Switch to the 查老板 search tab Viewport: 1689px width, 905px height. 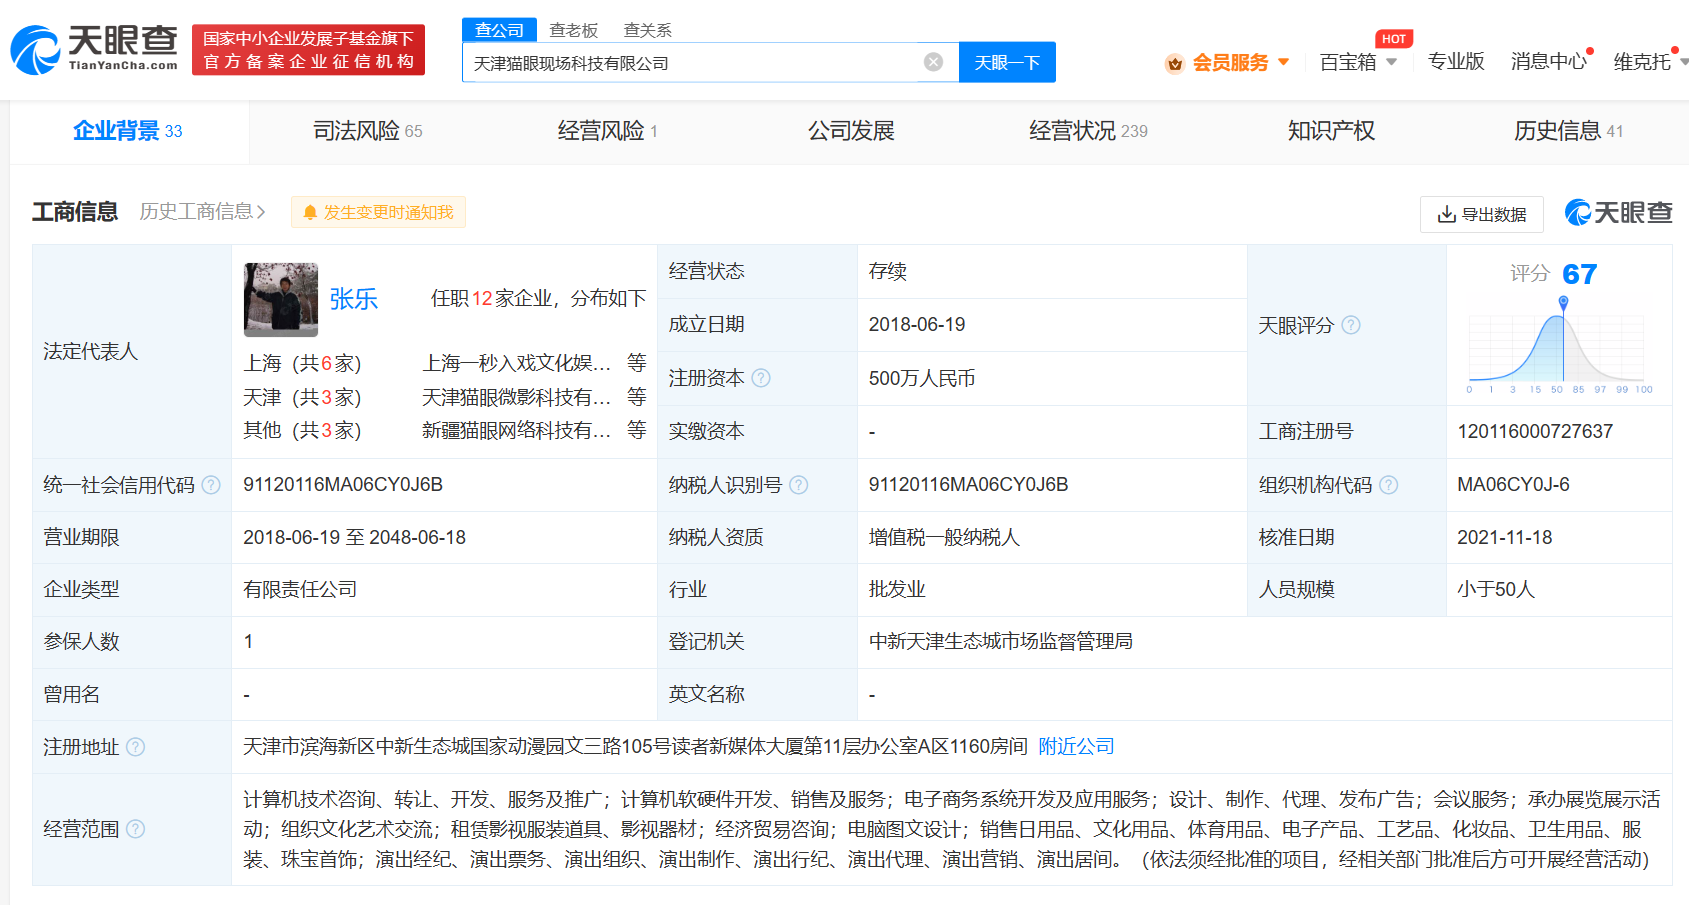pos(574,30)
